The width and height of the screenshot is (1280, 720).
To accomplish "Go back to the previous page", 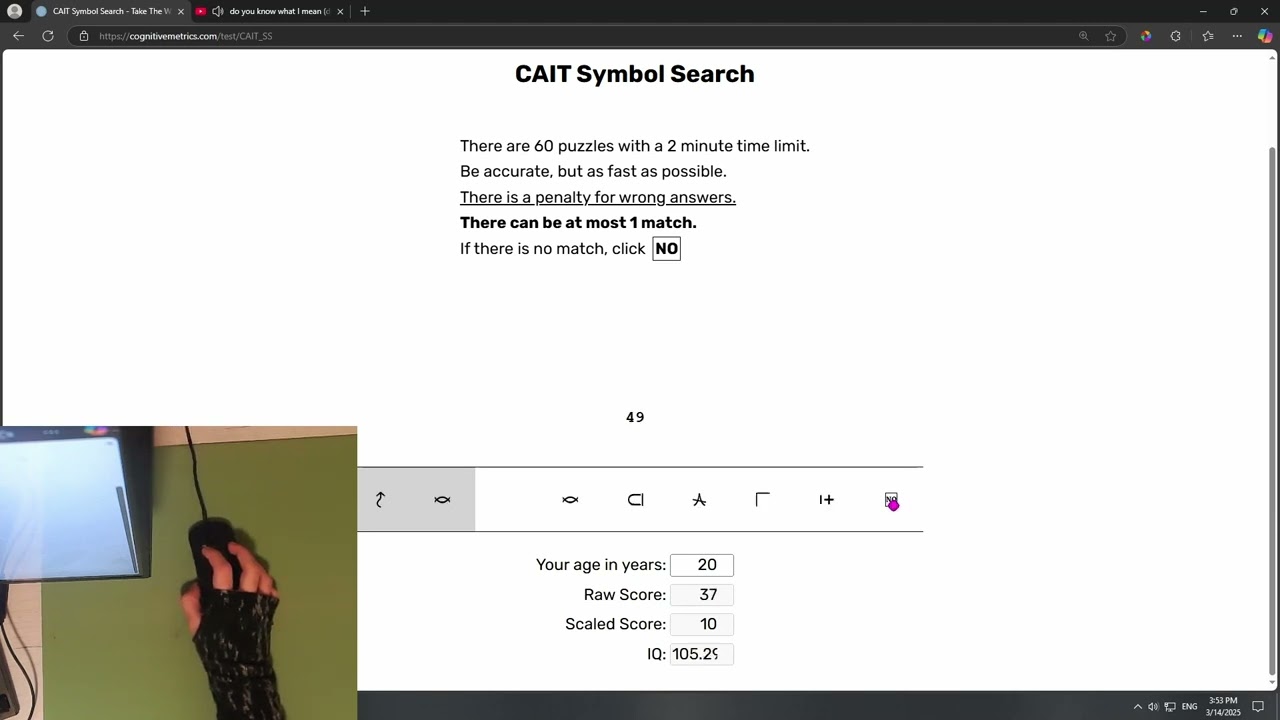I will pyautogui.click(x=18, y=36).
